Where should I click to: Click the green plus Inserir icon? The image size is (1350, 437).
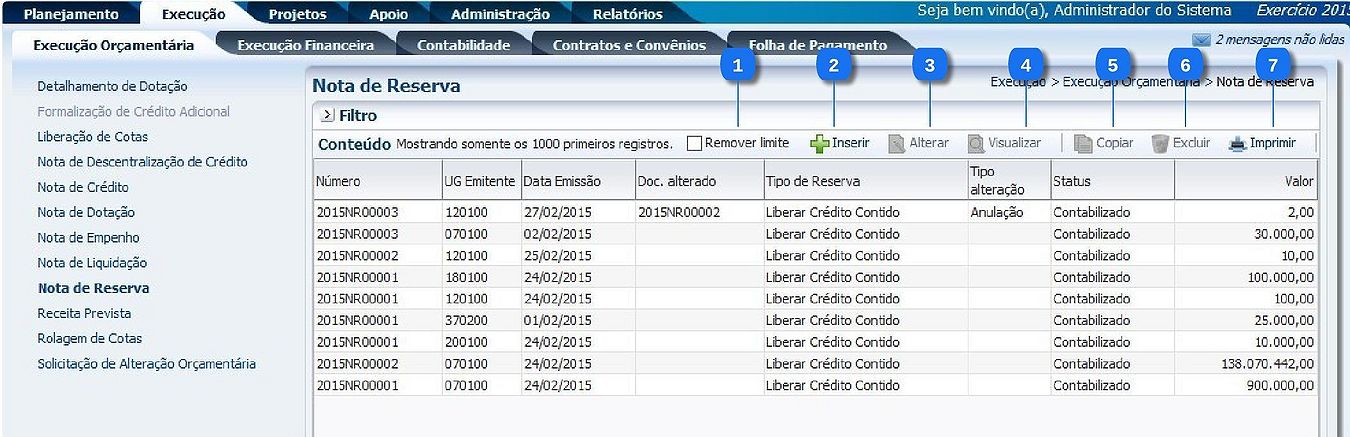pos(820,144)
